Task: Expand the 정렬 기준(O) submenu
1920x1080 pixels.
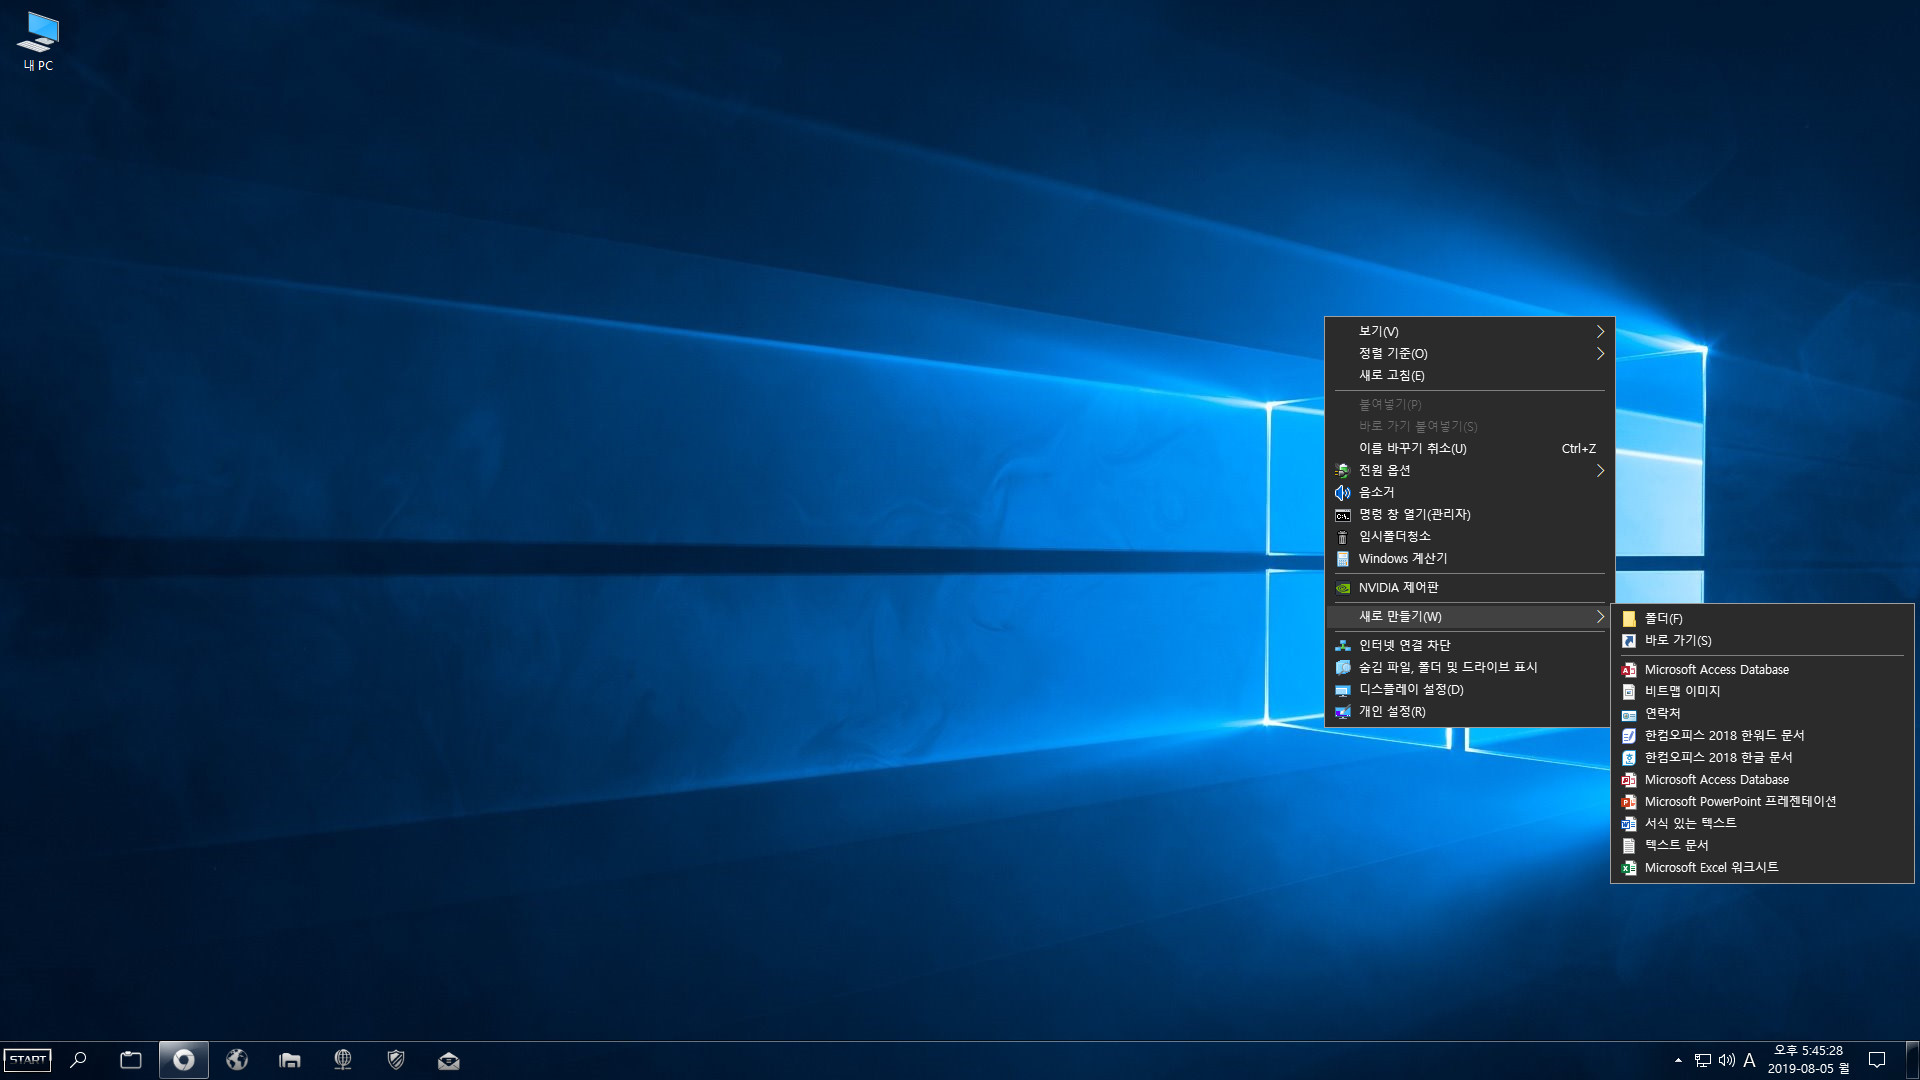Action: (1470, 353)
